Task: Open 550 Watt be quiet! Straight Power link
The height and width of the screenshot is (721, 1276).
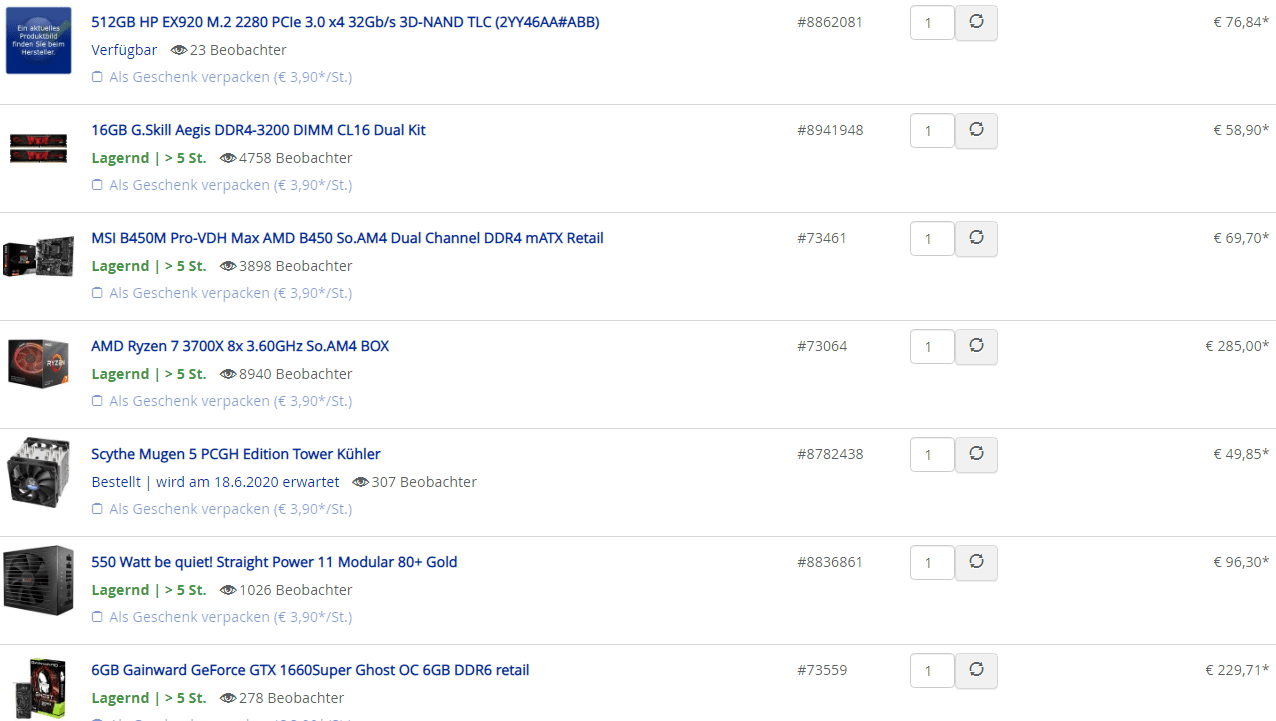Action: [274, 562]
